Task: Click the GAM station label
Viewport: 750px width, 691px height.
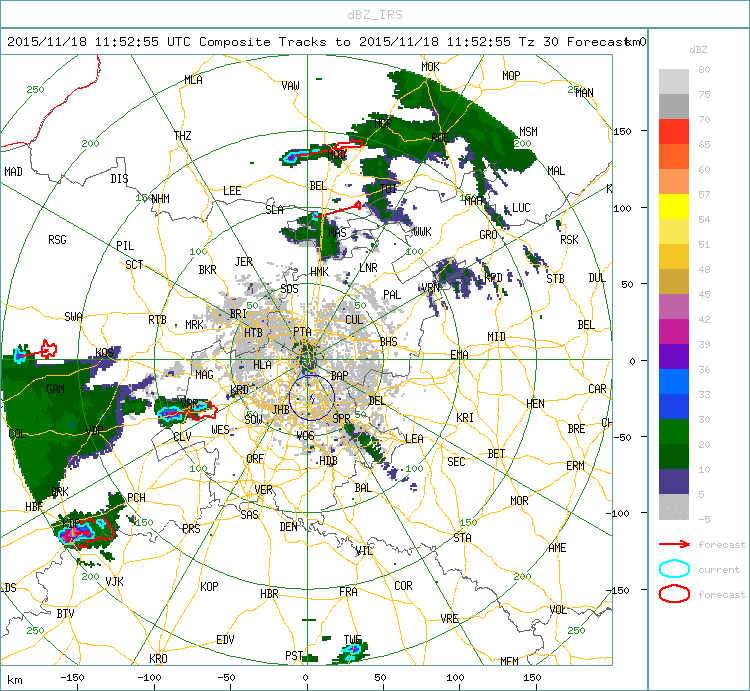Action: click(55, 389)
